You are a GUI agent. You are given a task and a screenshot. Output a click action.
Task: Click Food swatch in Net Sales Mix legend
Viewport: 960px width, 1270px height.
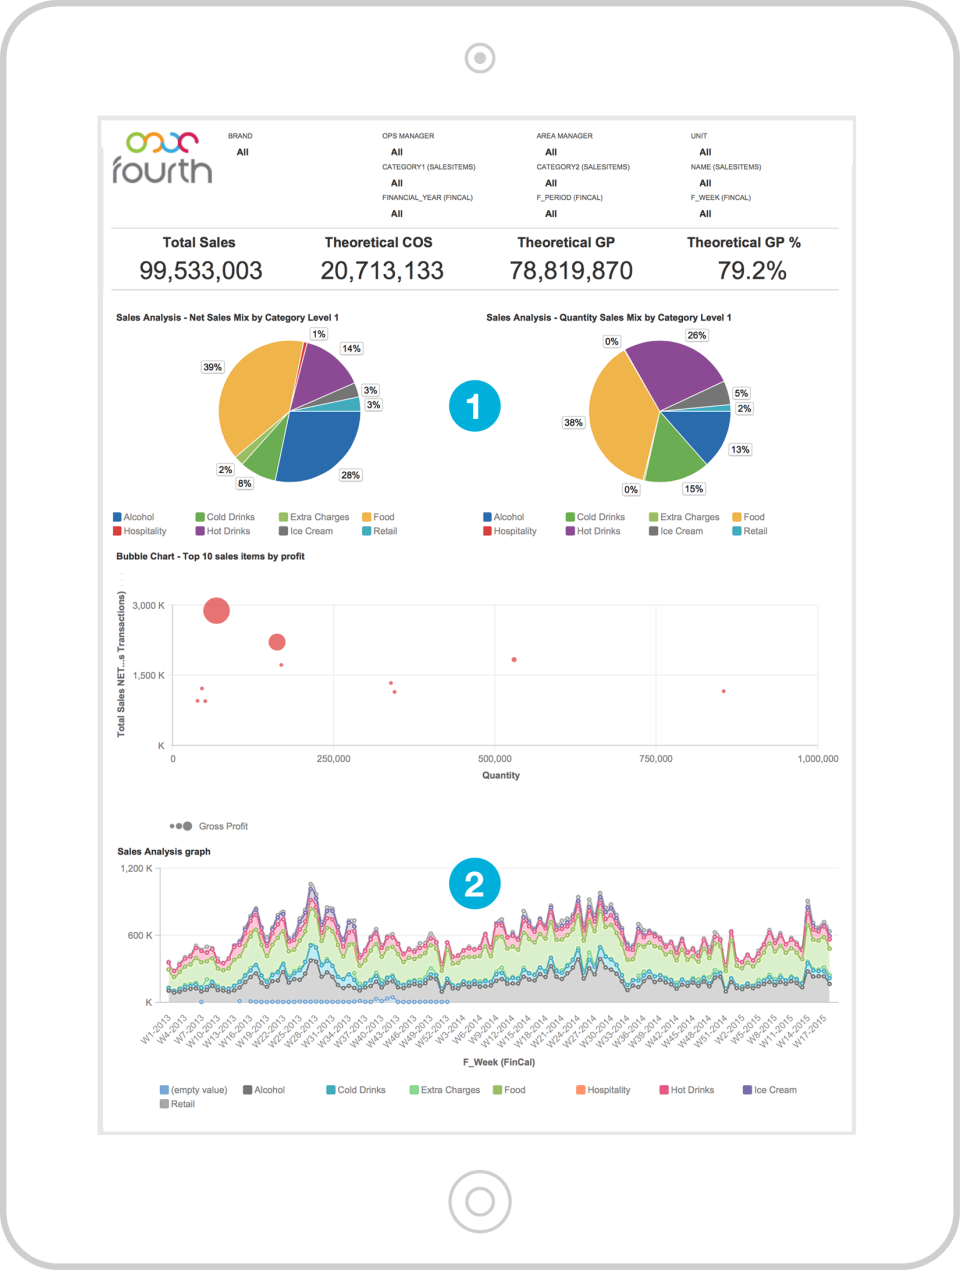click(x=367, y=517)
